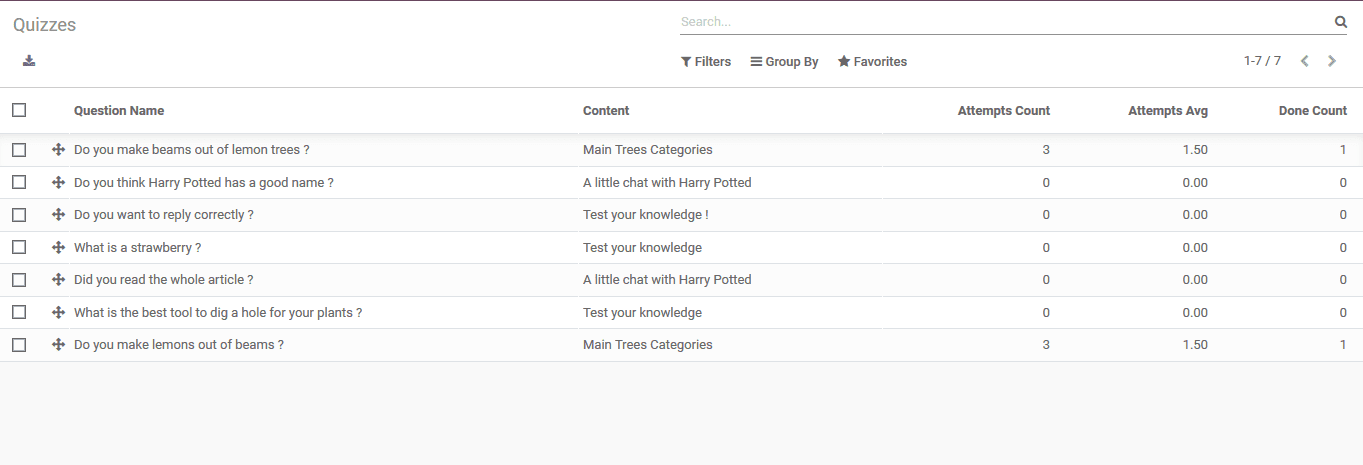Grab the drag handle for 'What is a strawberry ?'
1363x465 pixels.
coord(59,247)
